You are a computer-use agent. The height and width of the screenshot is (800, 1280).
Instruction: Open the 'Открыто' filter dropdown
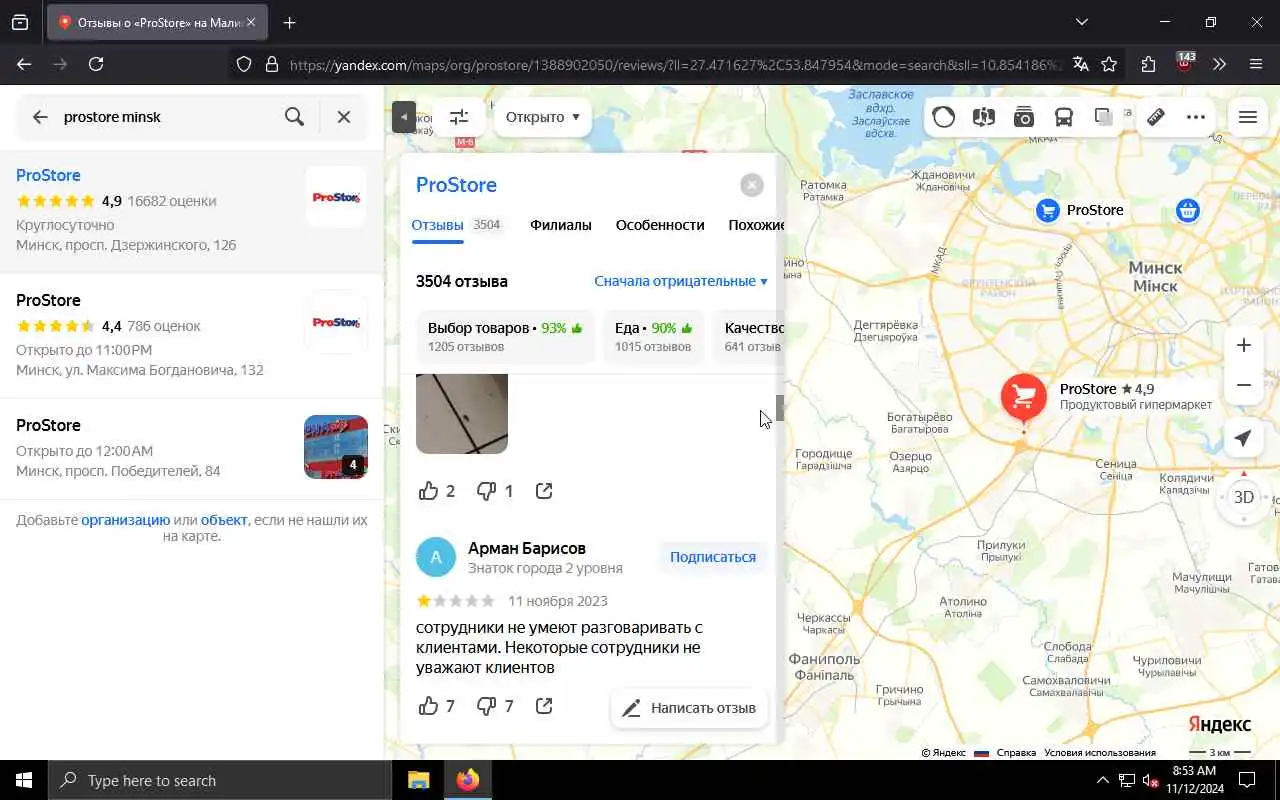(542, 117)
